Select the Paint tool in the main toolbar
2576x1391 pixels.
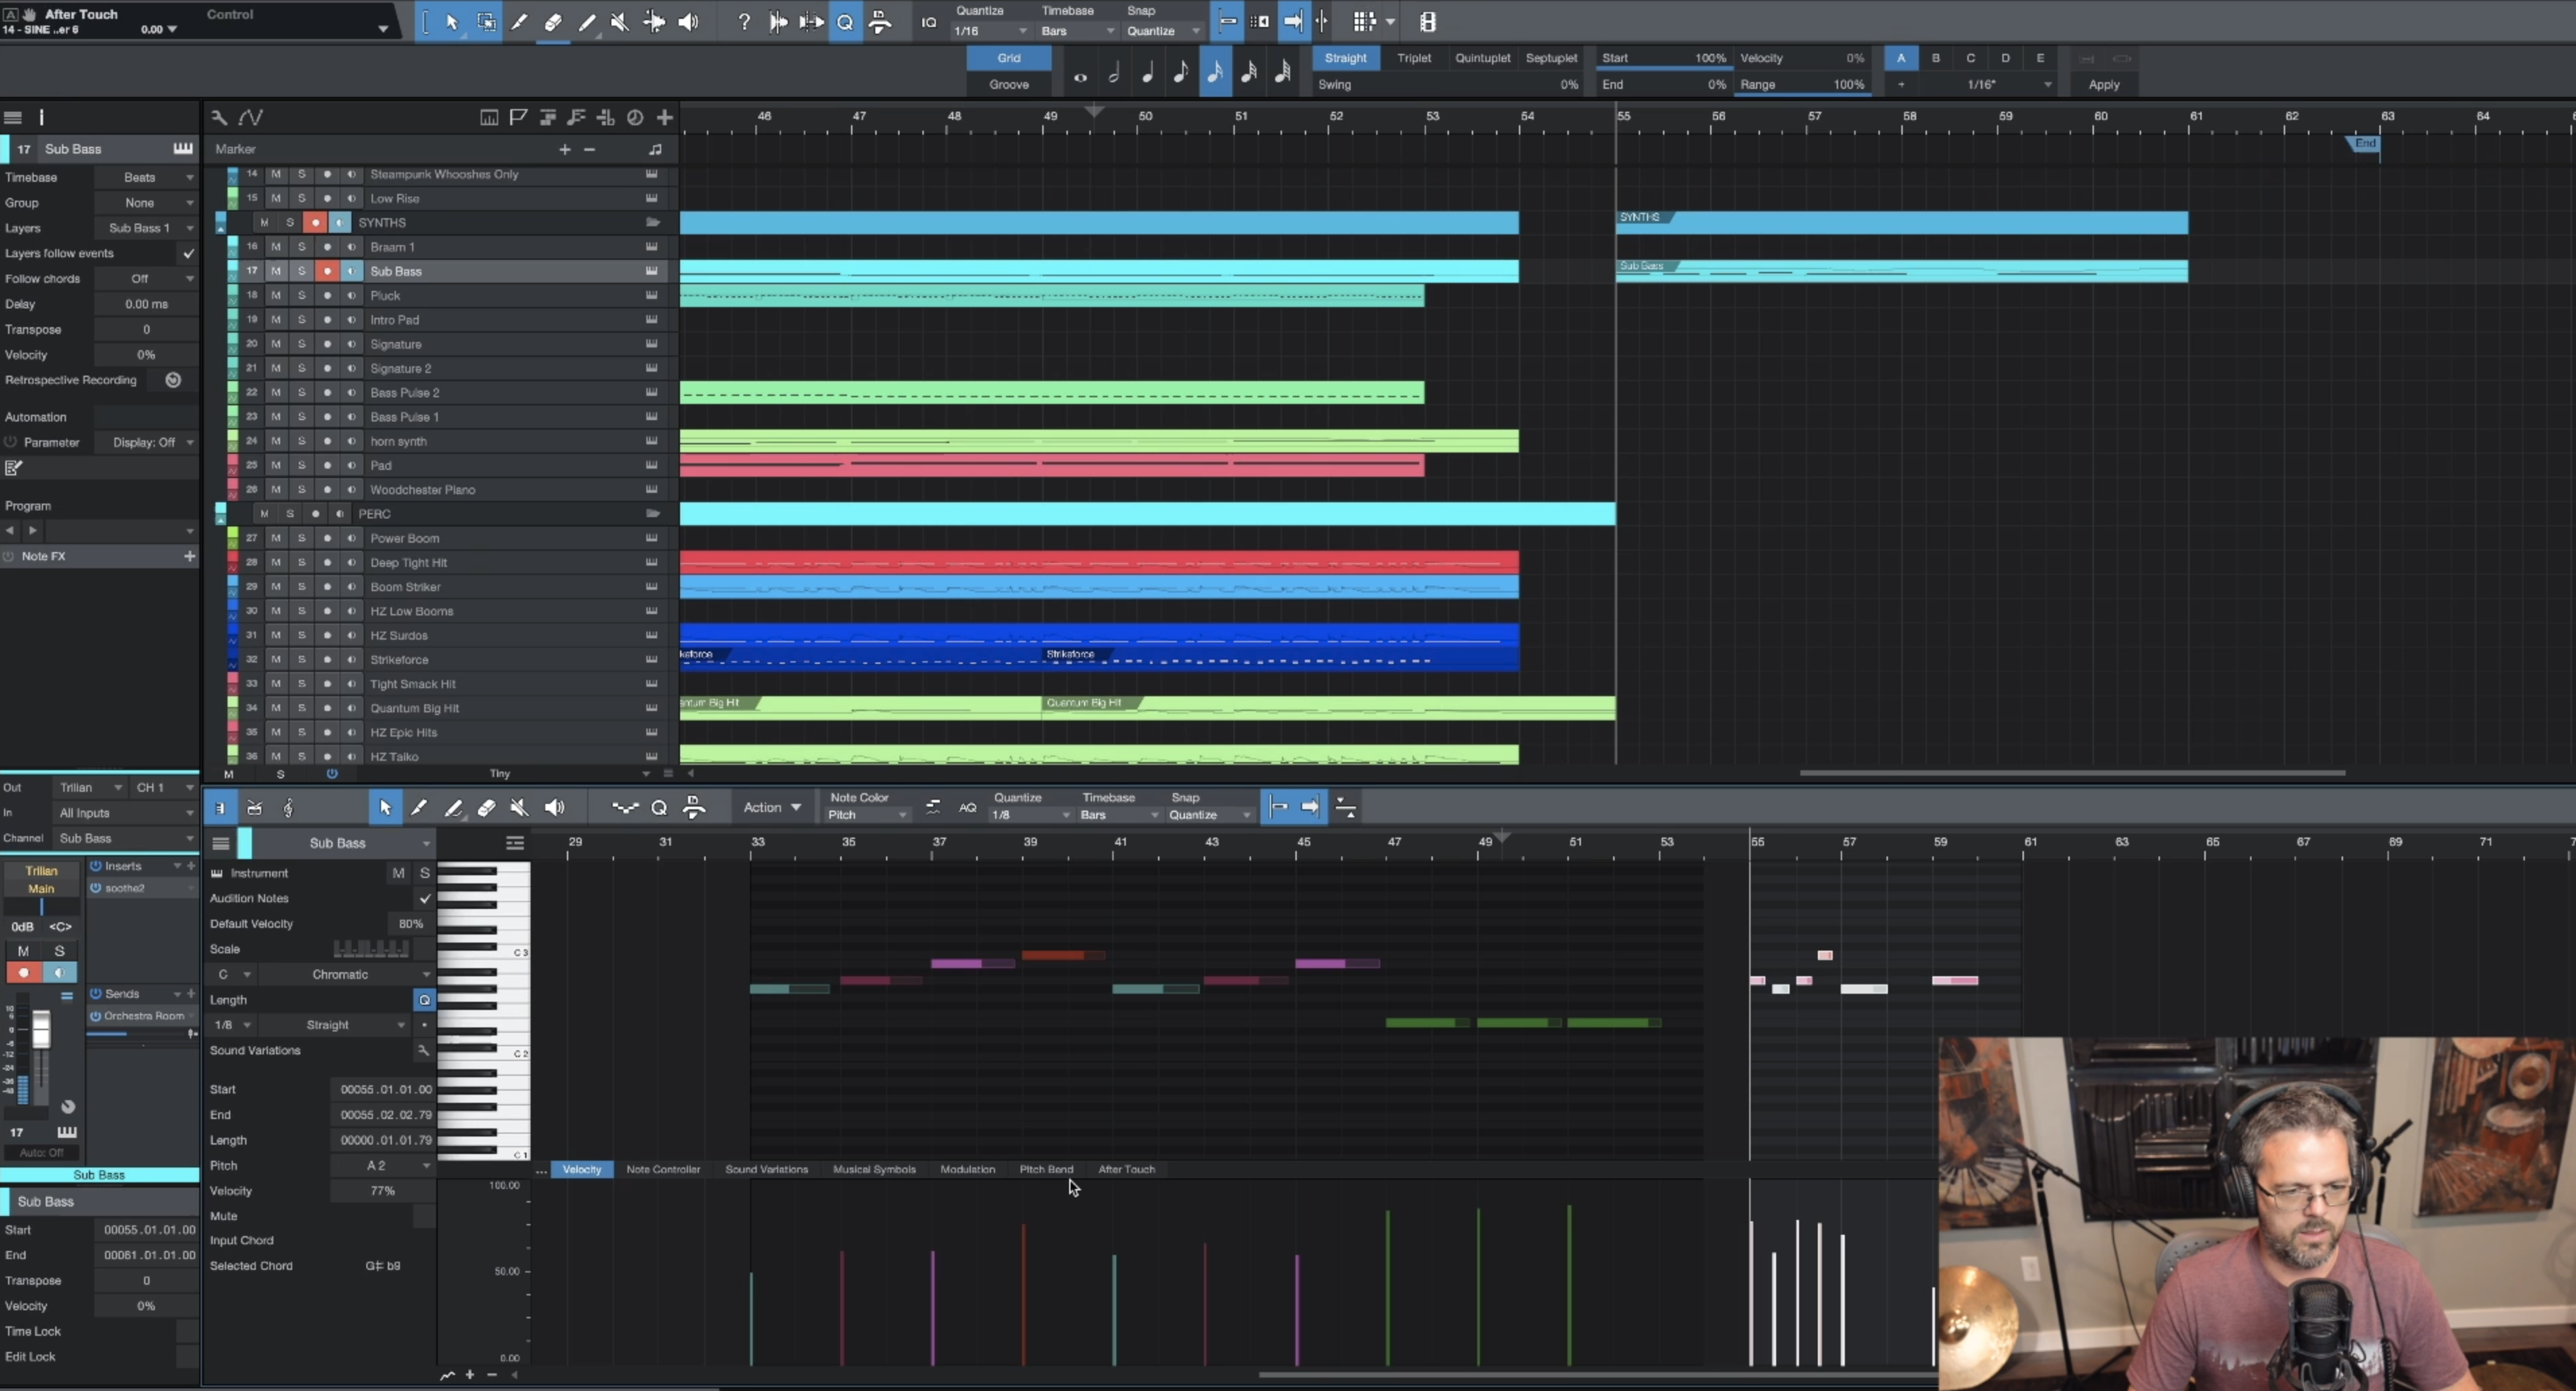[x=587, y=22]
